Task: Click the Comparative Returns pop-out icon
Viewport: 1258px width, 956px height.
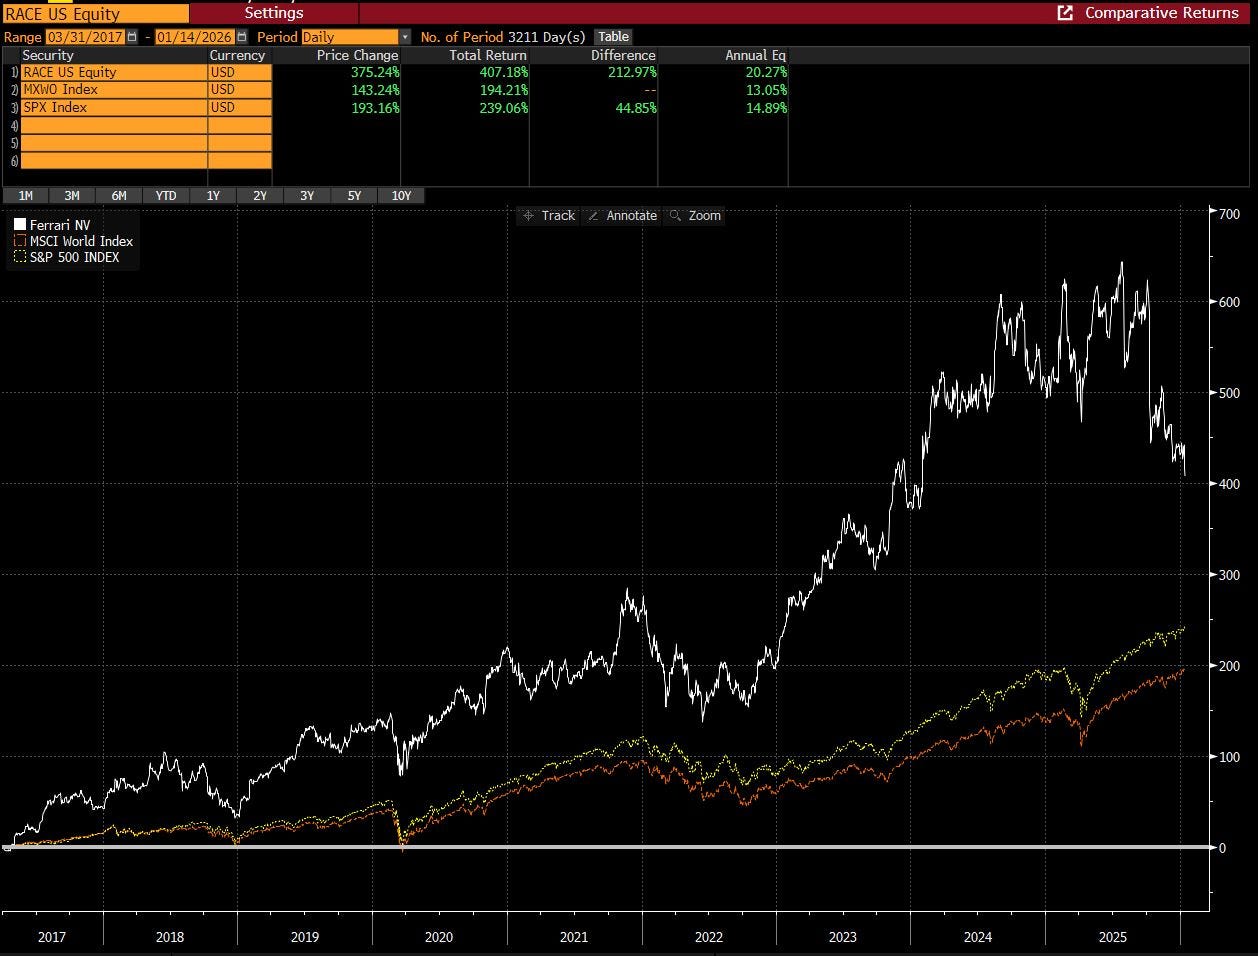Action: click(1065, 13)
